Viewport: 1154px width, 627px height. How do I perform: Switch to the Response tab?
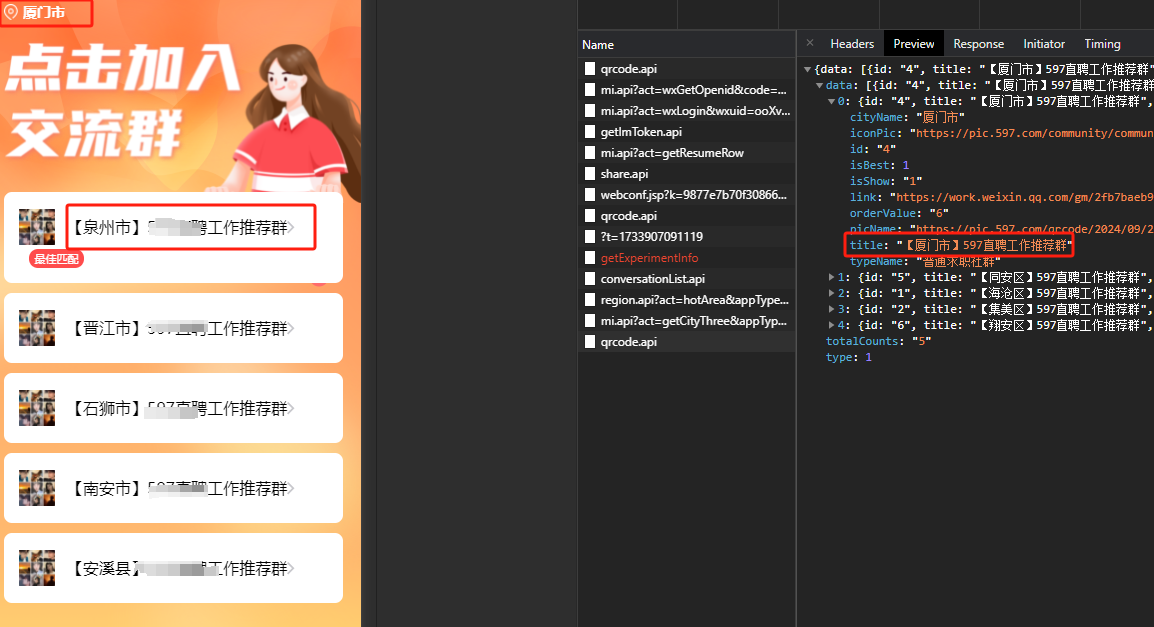[978, 44]
